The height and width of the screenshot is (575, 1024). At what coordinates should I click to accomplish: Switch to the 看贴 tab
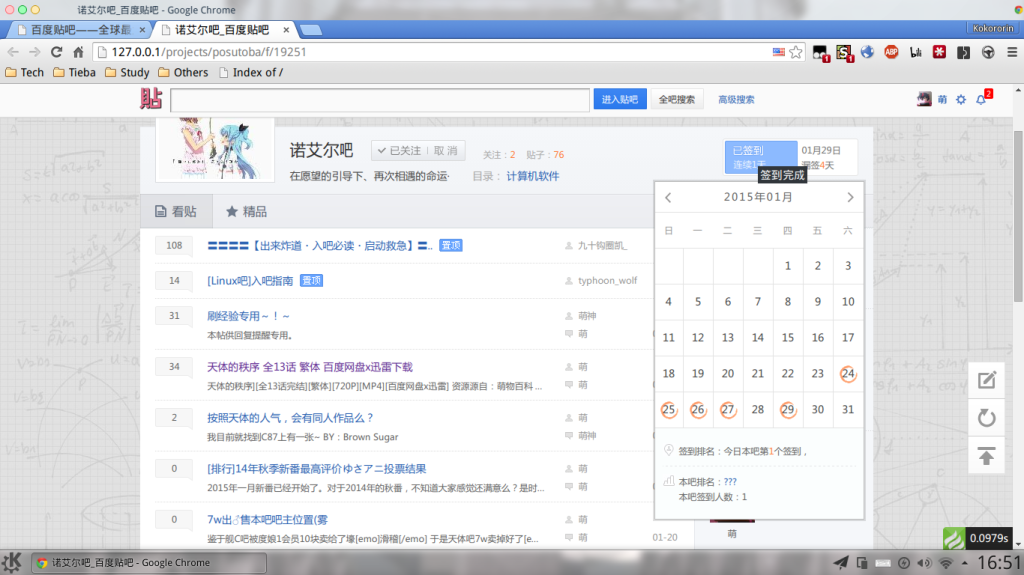tap(176, 212)
